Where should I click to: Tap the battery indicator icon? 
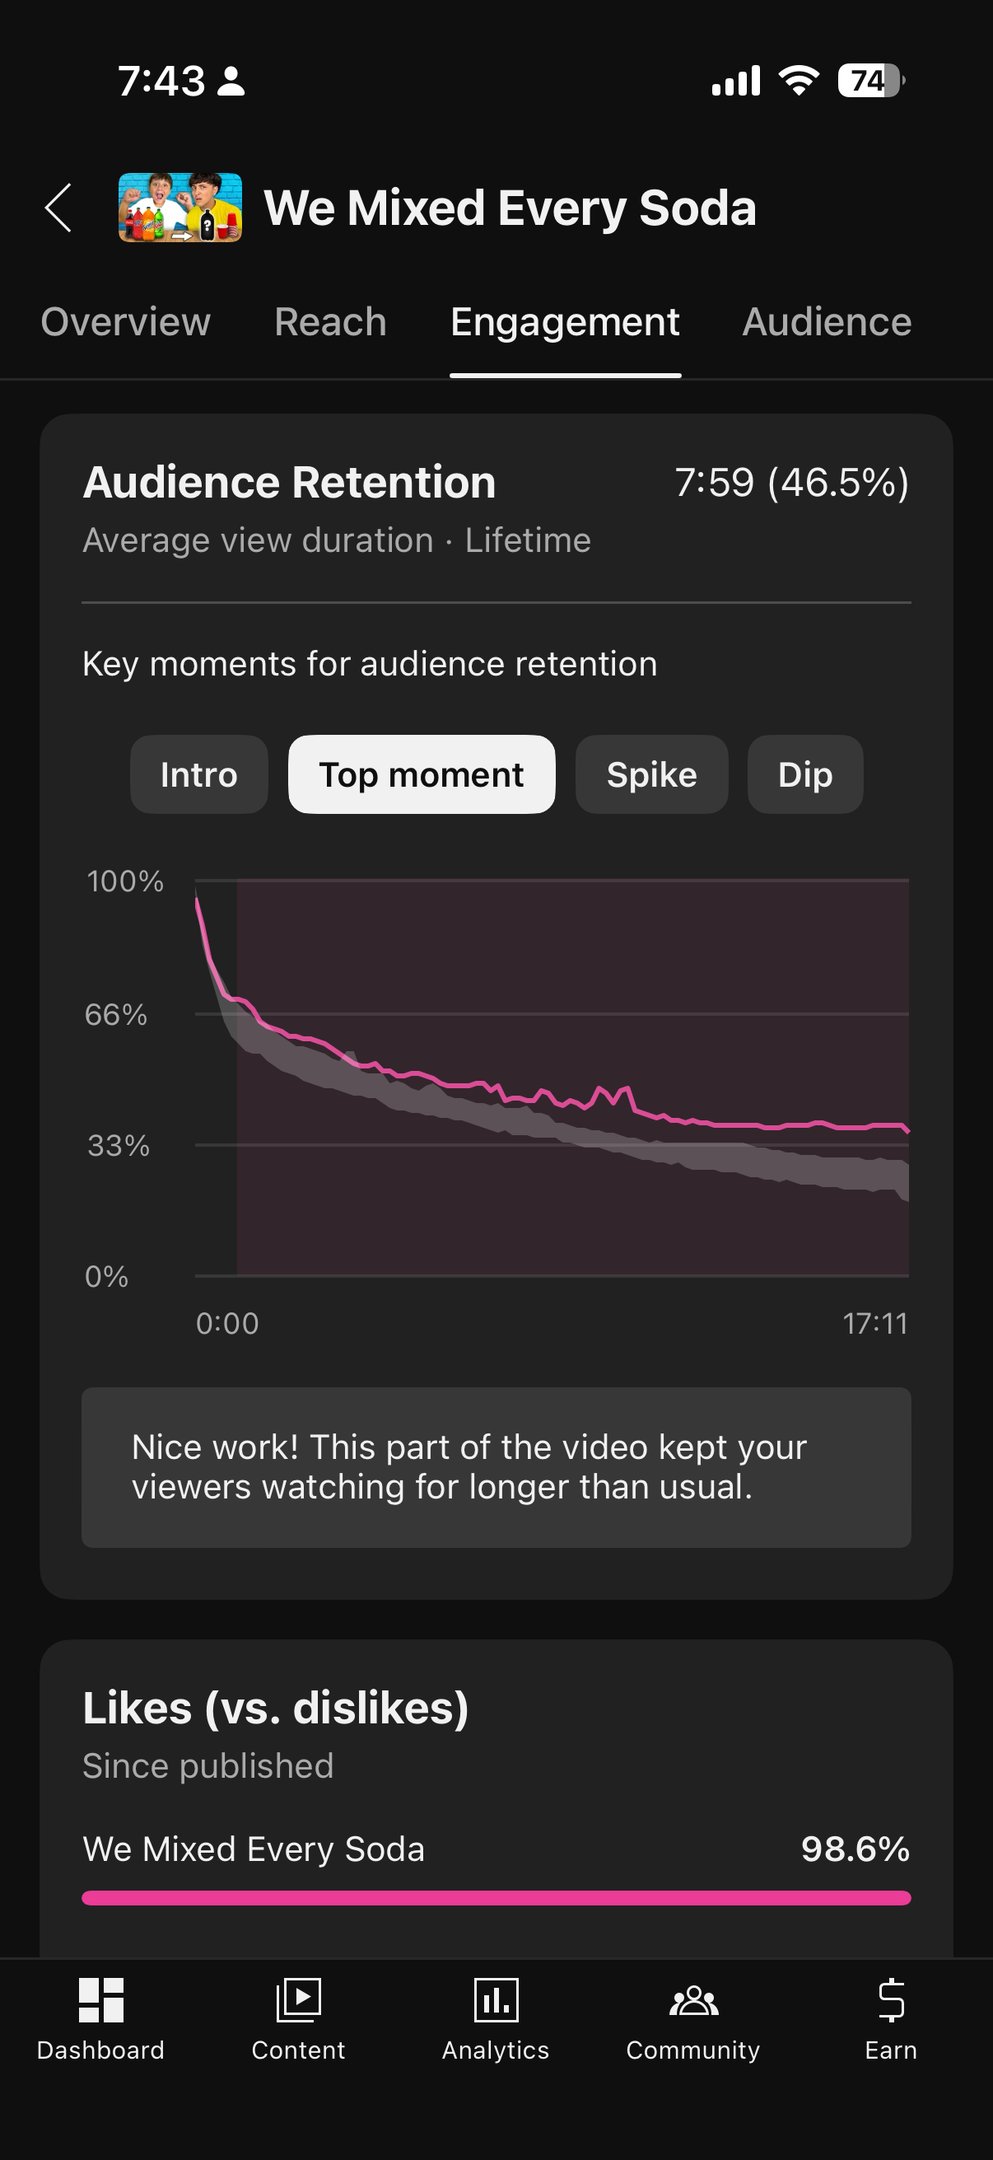pos(870,80)
